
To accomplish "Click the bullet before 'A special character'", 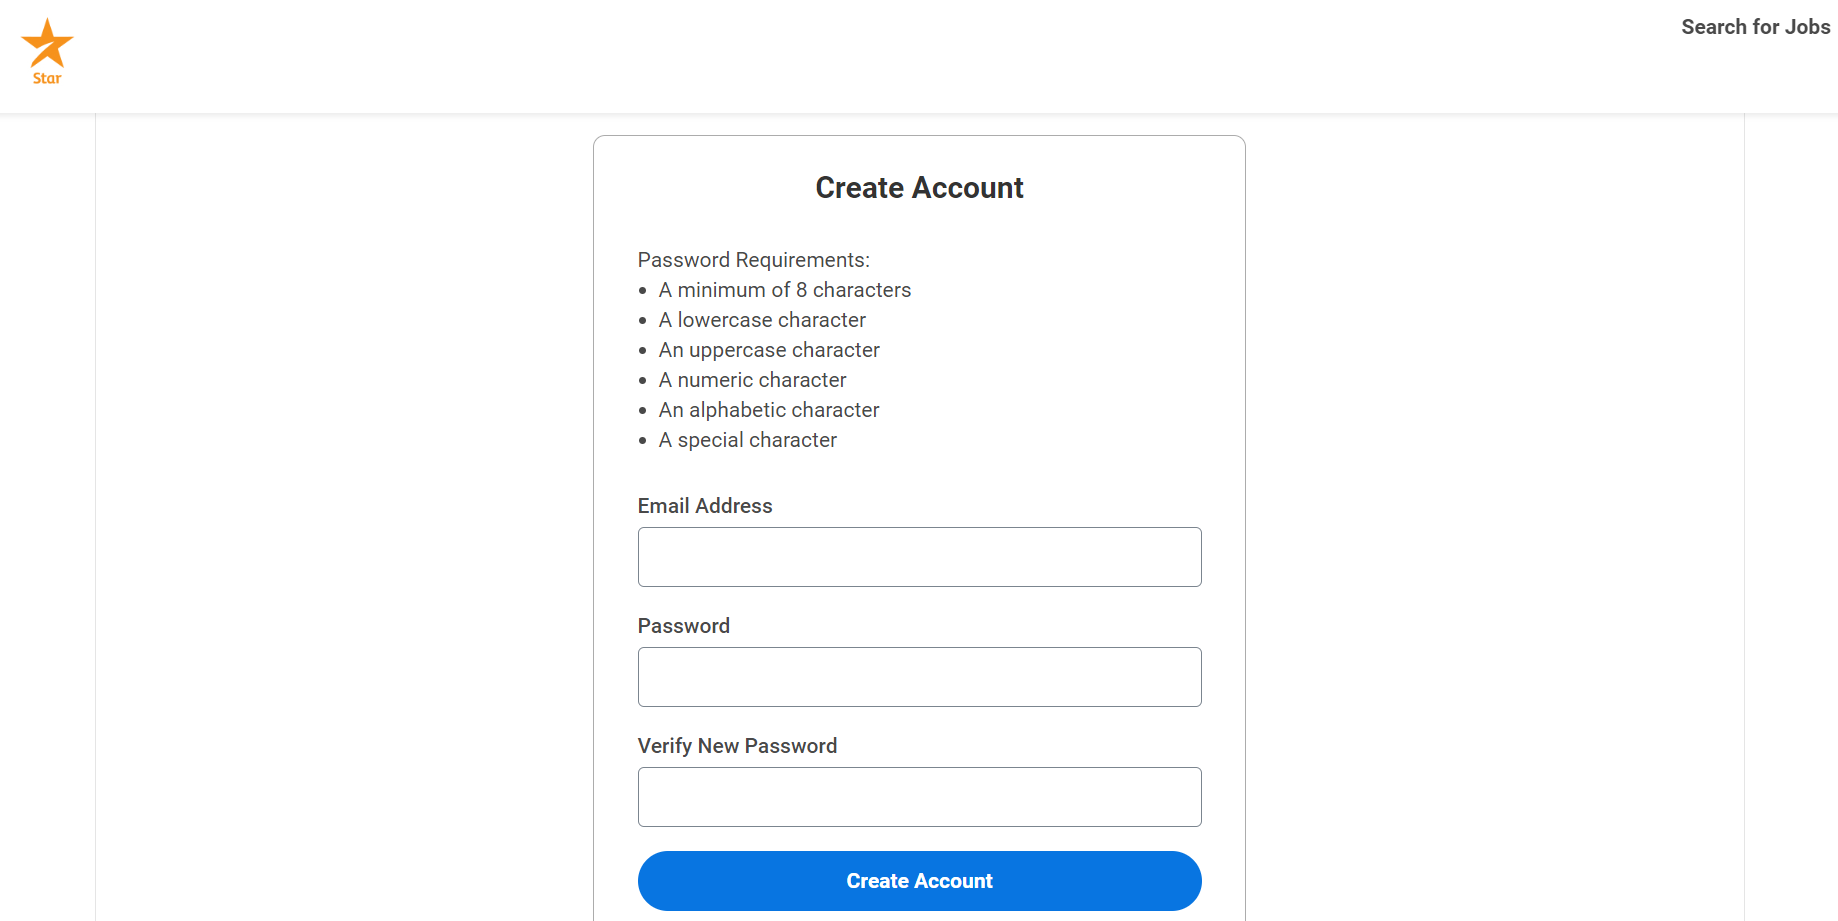I will [643, 441].
